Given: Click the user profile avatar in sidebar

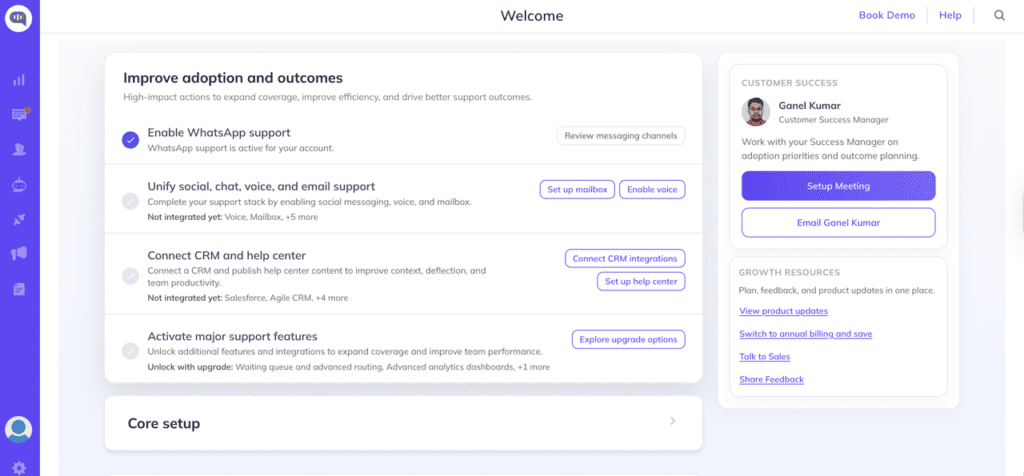Looking at the screenshot, I should pos(18,430).
